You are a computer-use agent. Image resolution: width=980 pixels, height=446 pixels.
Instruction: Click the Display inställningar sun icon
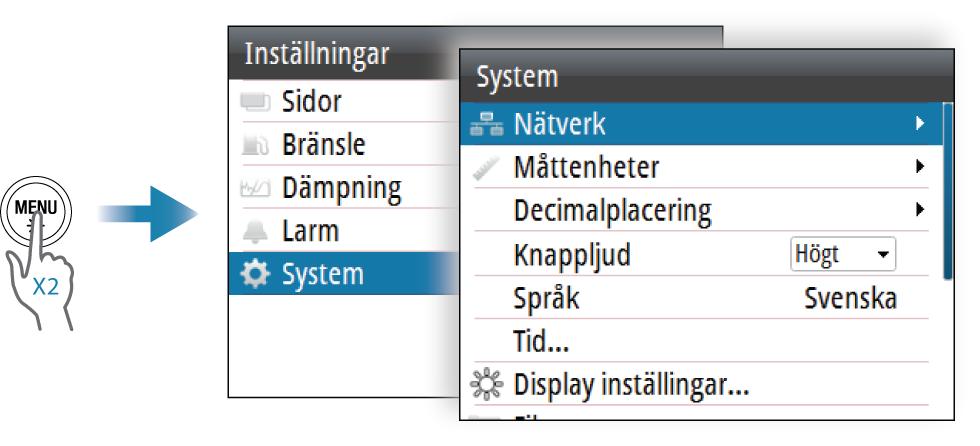486,384
